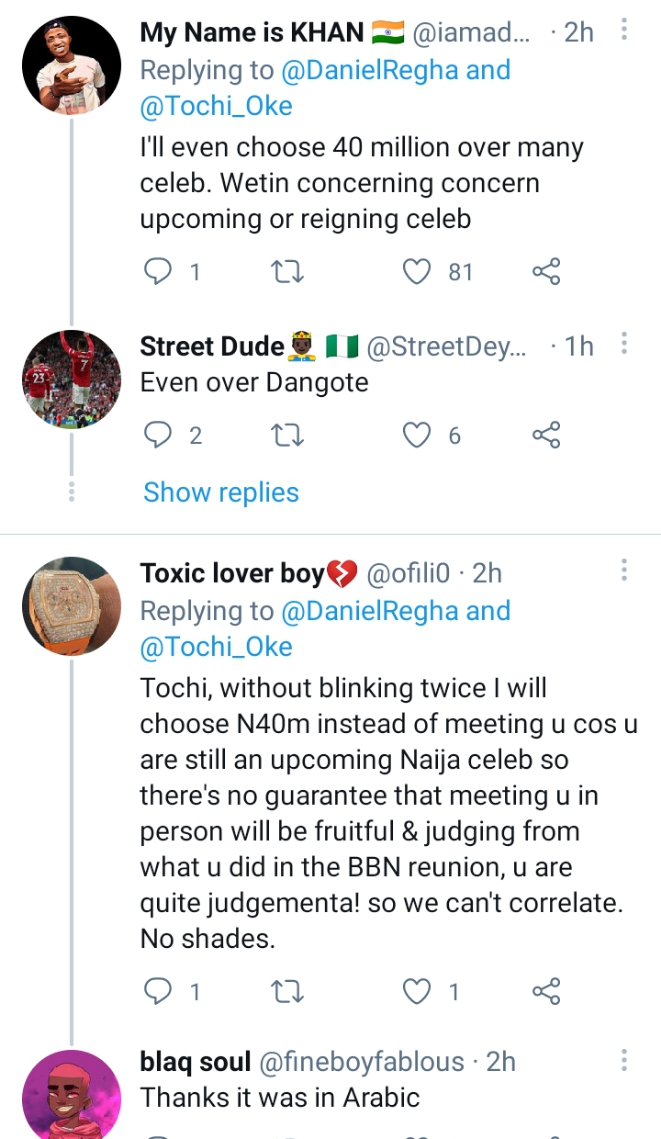661x1139 pixels.
Task: Retweet Street Dude's Dangote tweet
Action: [x=288, y=435]
